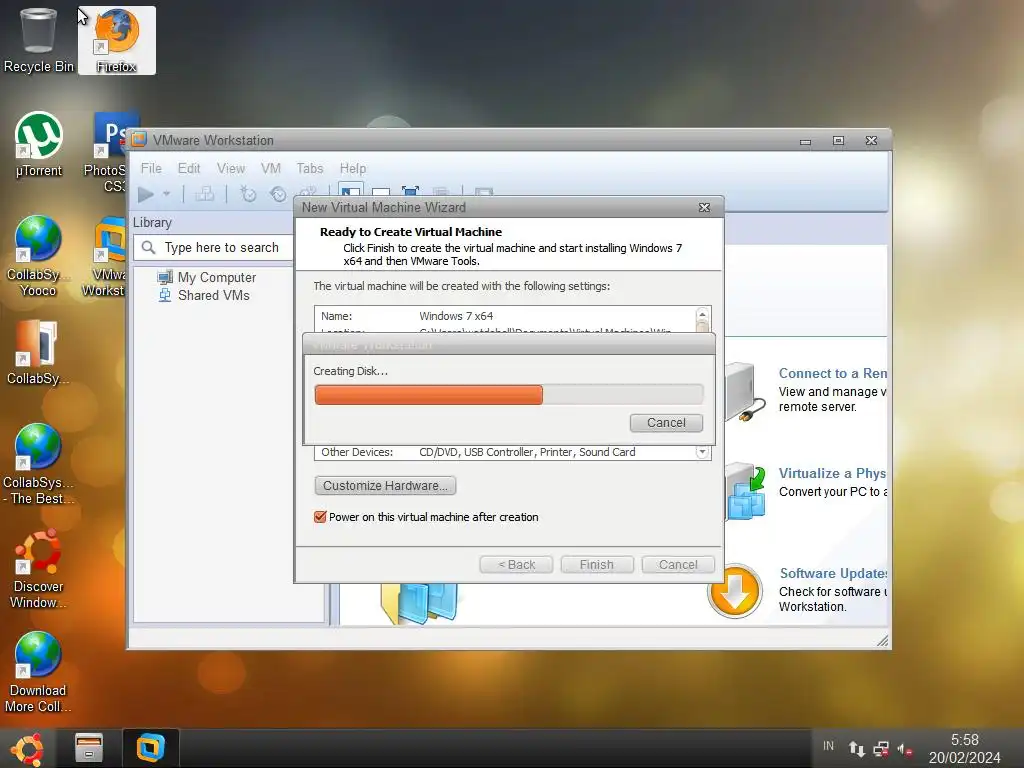Click the Other Devices settings row
This screenshot has height=768, width=1024.
pos(505,452)
